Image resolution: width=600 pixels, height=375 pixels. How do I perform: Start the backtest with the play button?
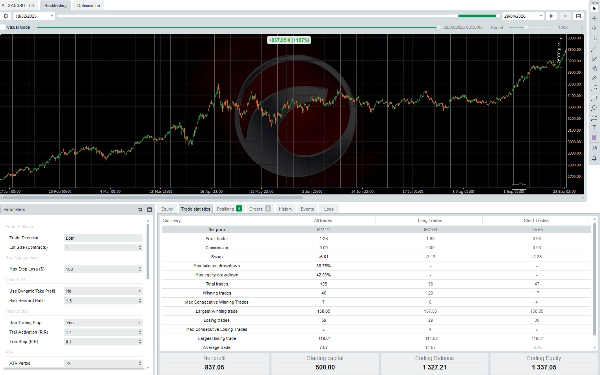[551, 16]
